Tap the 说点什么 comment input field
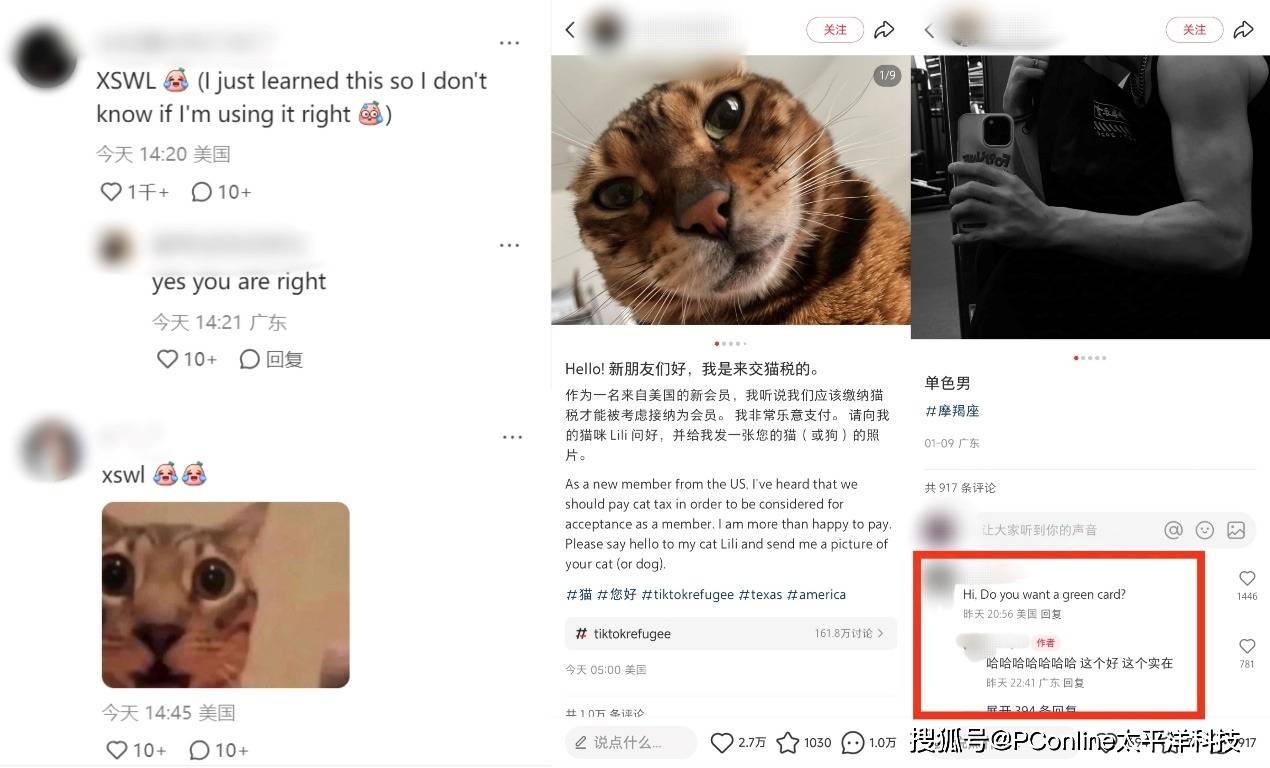 click(631, 742)
